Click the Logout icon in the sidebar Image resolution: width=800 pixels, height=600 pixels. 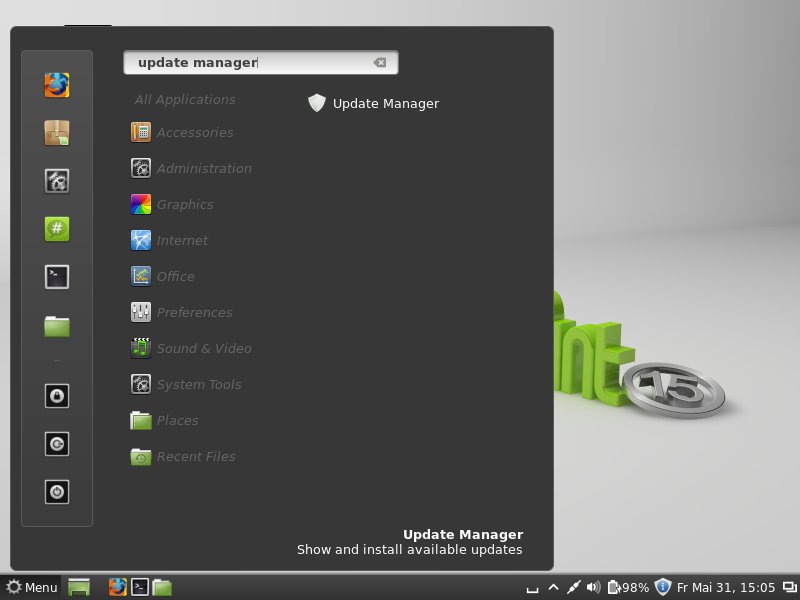click(57, 444)
